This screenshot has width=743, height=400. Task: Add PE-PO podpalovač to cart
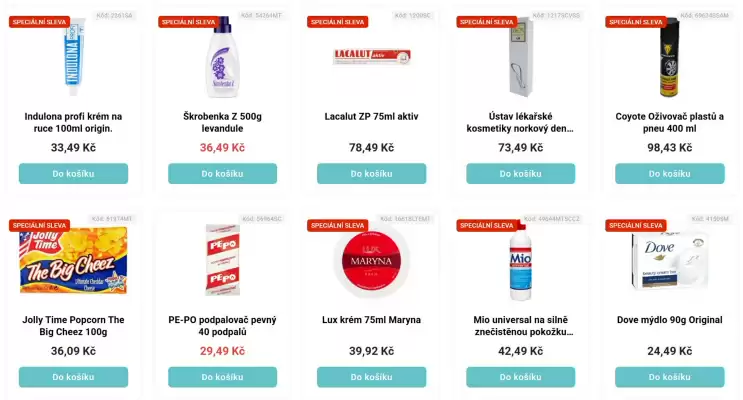(x=222, y=377)
